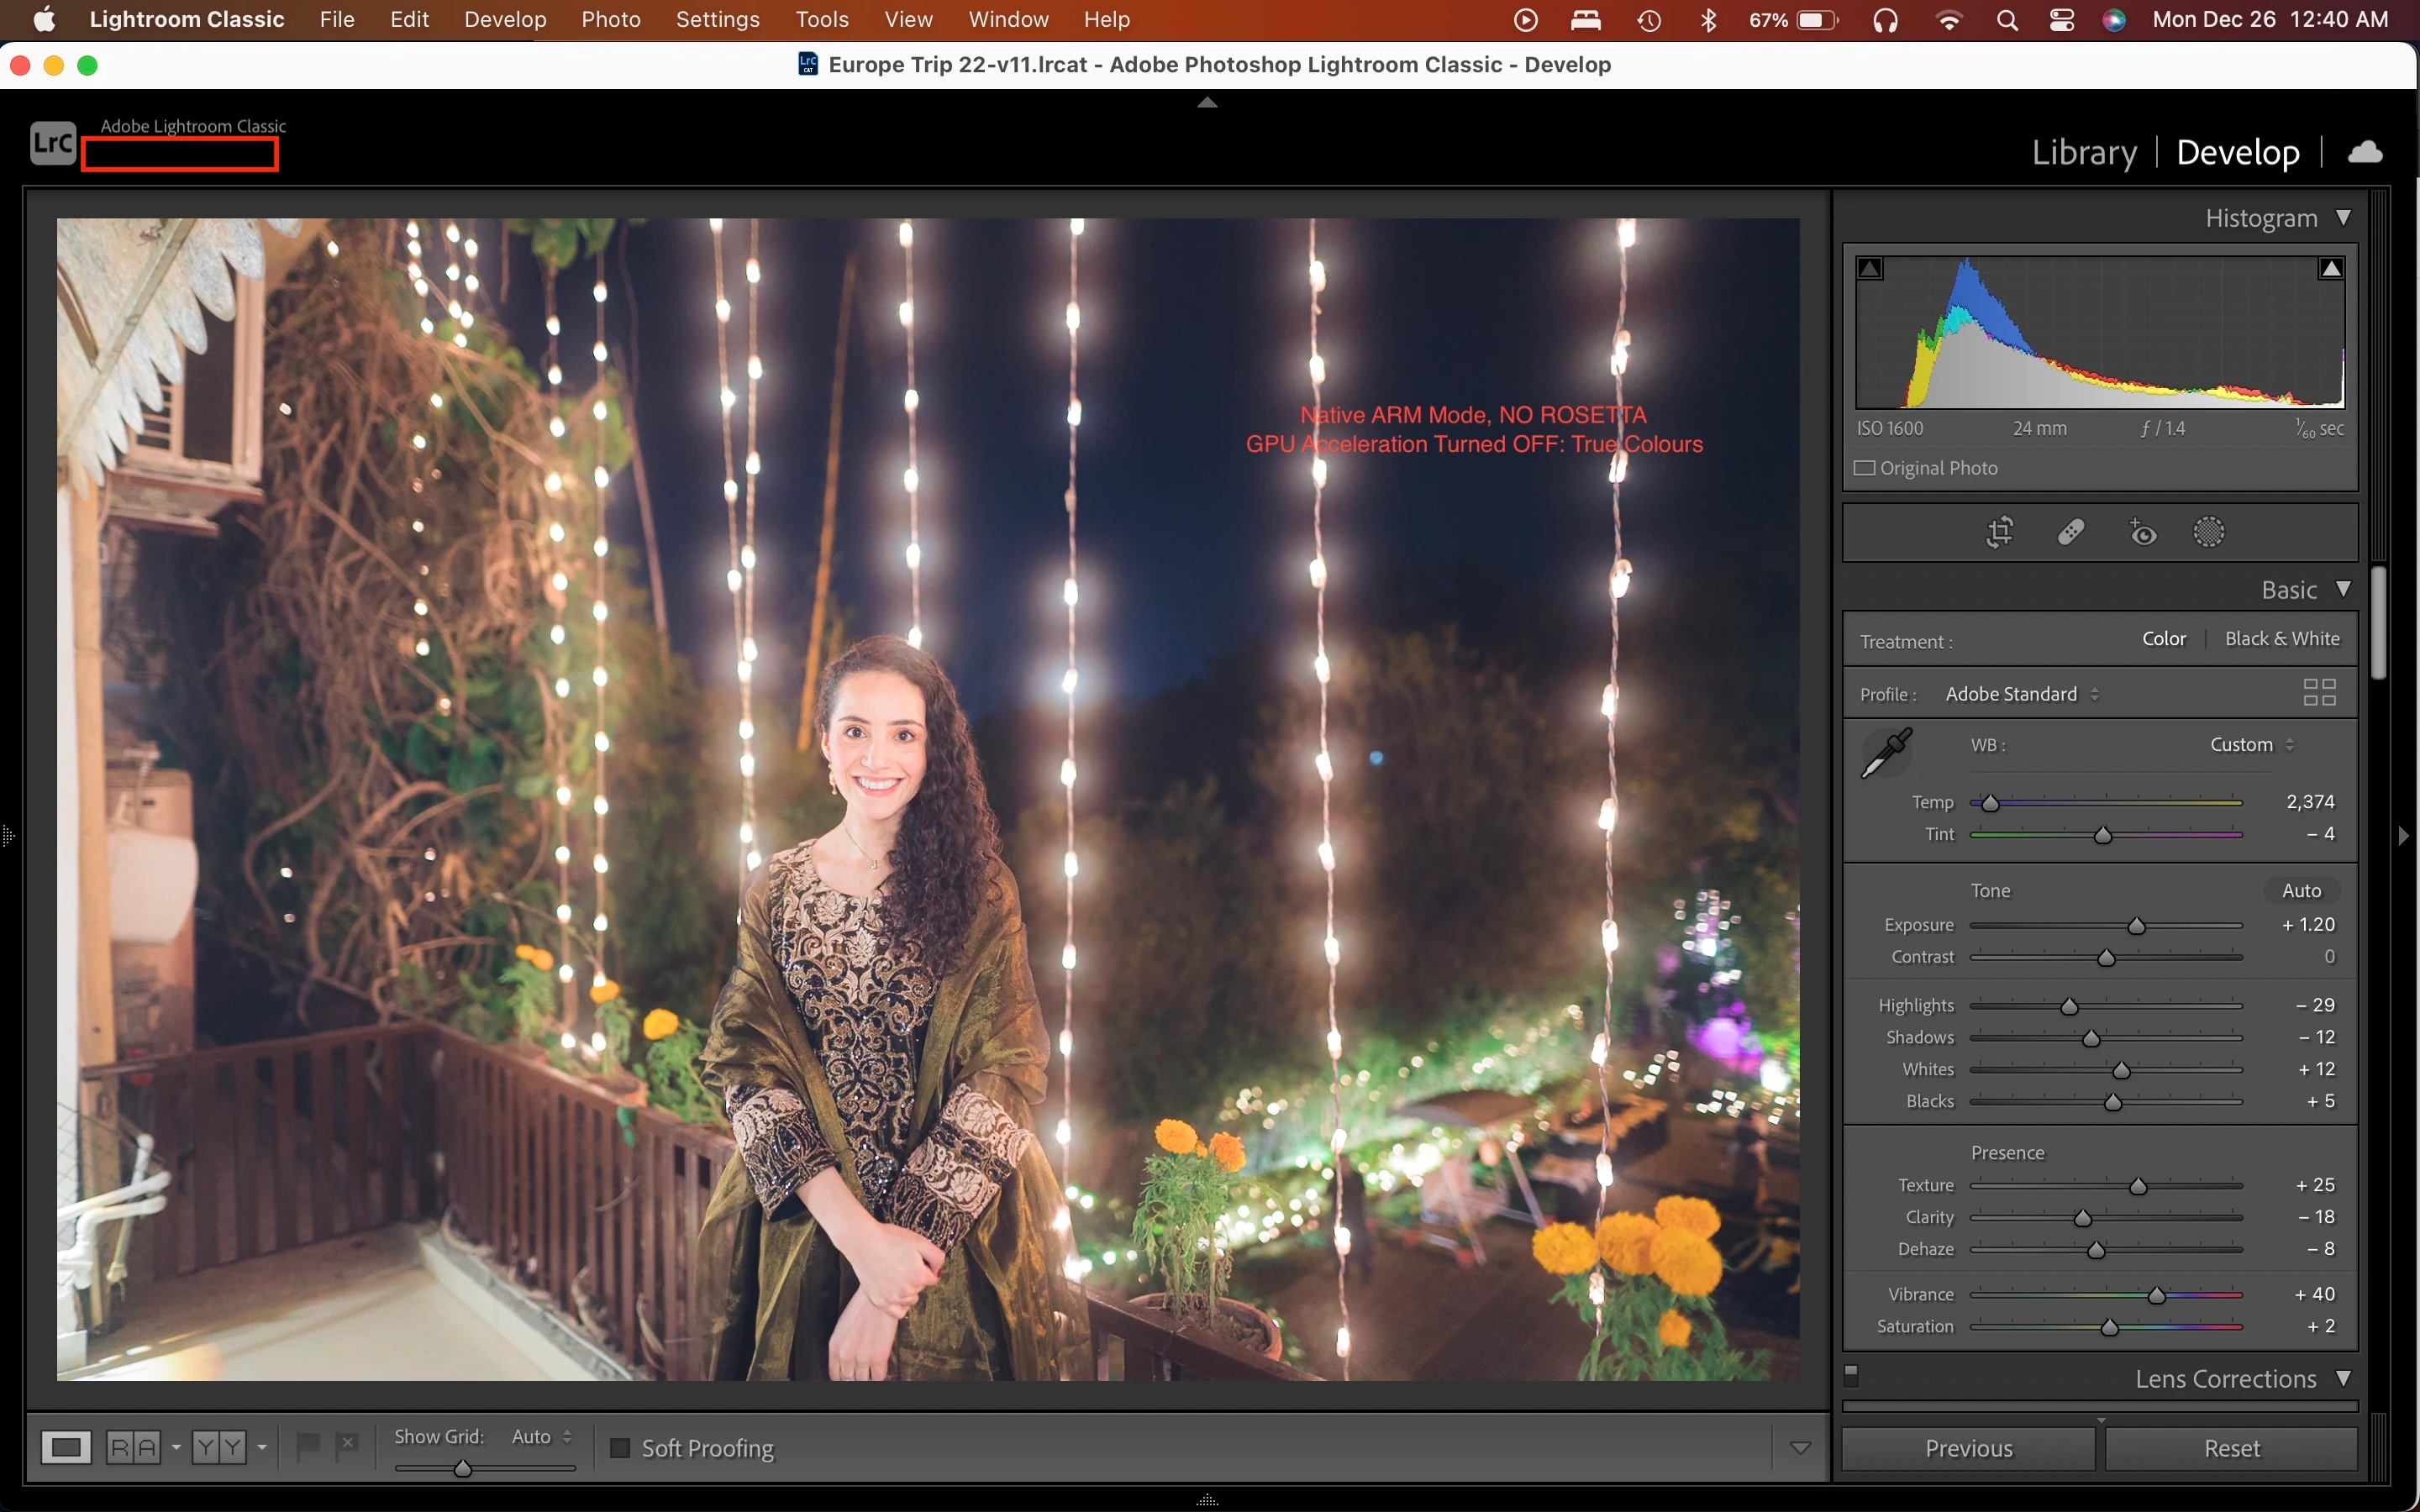Image resolution: width=2420 pixels, height=1512 pixels.
Task: Click the Auto tone button
Action: coord(2301,890)
